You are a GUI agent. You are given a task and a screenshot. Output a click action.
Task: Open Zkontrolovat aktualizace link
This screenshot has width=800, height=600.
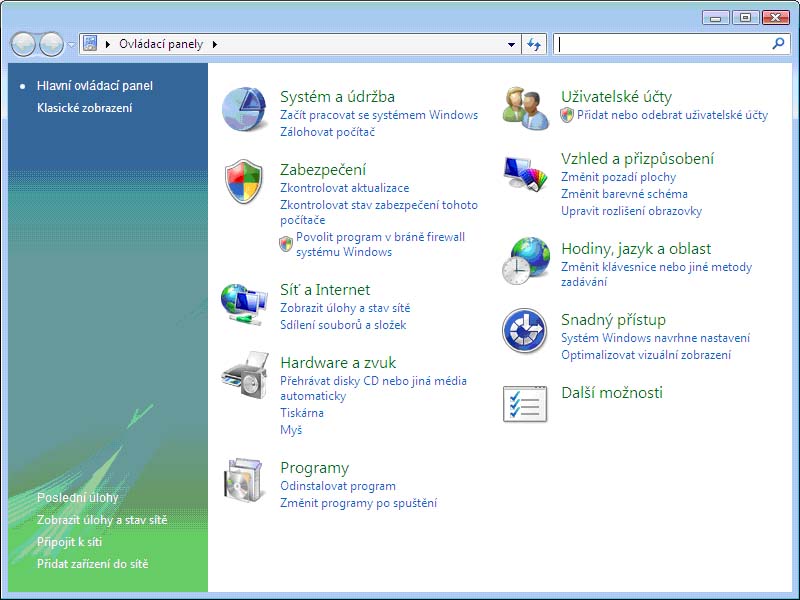pos(344,188)
